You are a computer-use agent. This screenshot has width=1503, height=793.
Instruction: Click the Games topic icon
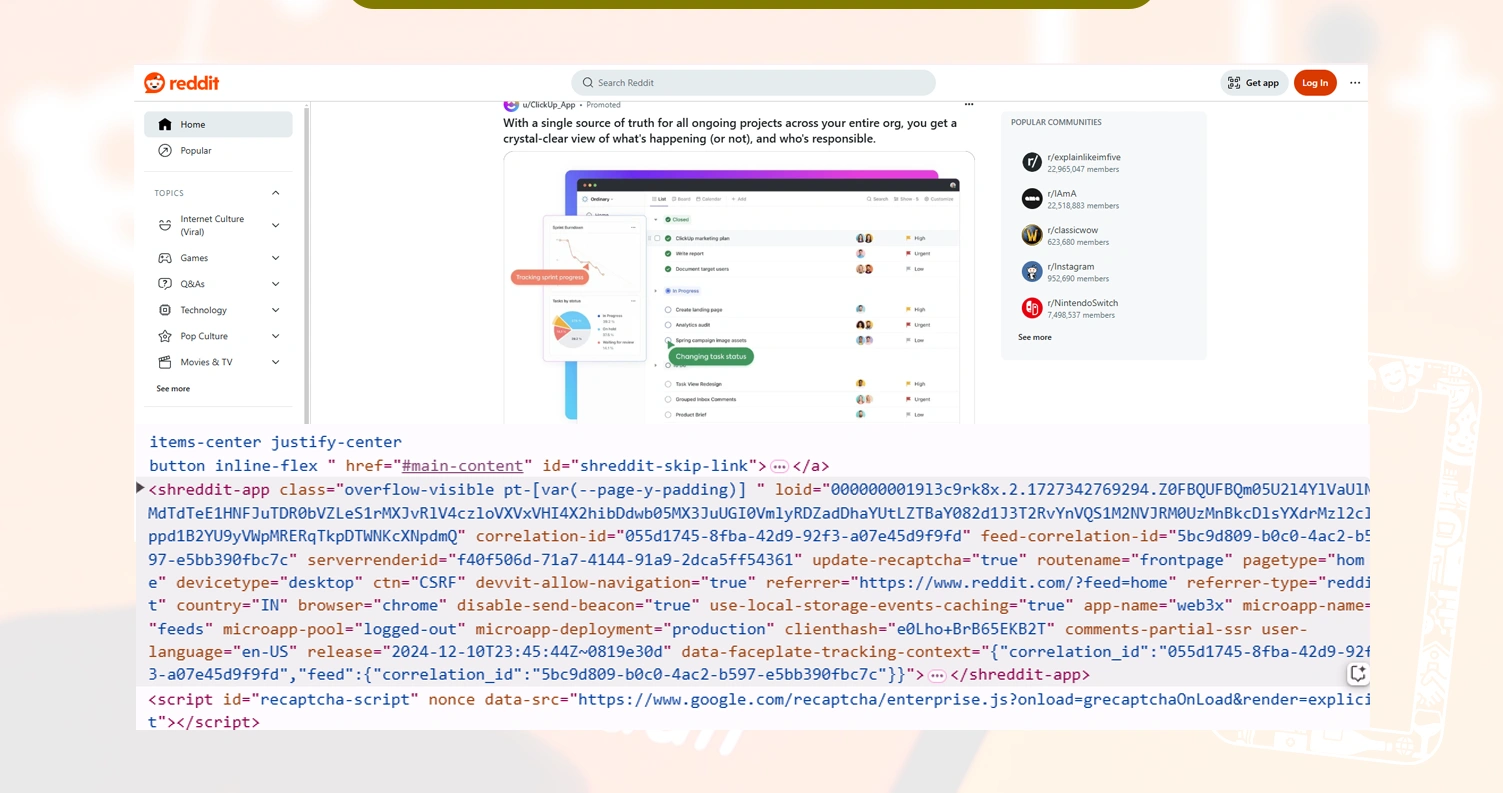pyautogui.click(x=164, y=258)
